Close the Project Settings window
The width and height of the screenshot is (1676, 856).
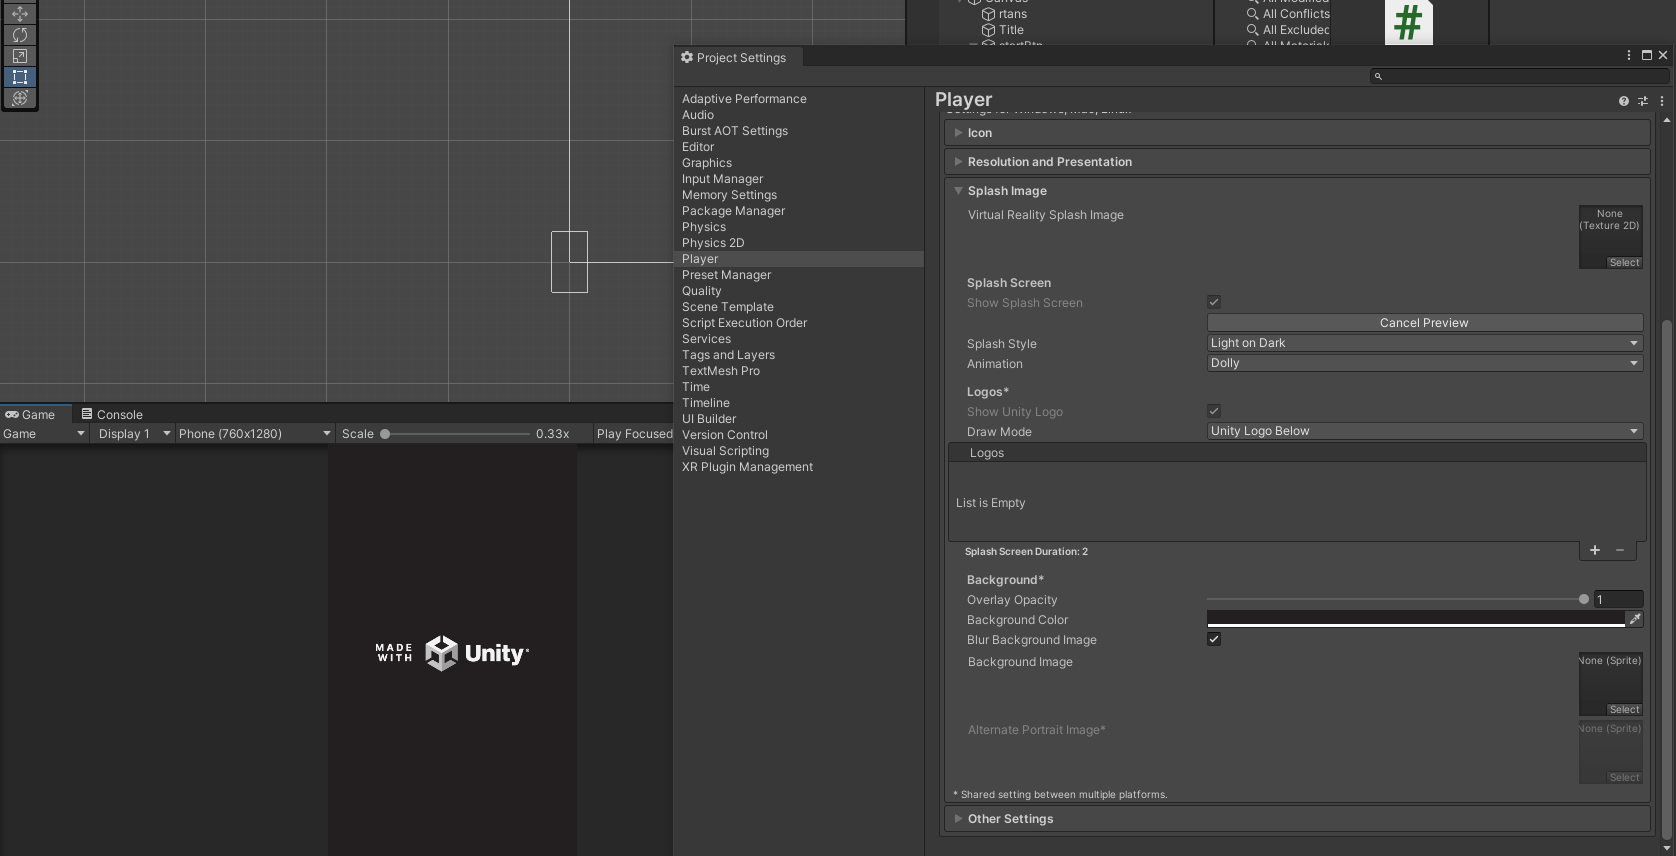pyautogui.click(x=1663, y=56)
